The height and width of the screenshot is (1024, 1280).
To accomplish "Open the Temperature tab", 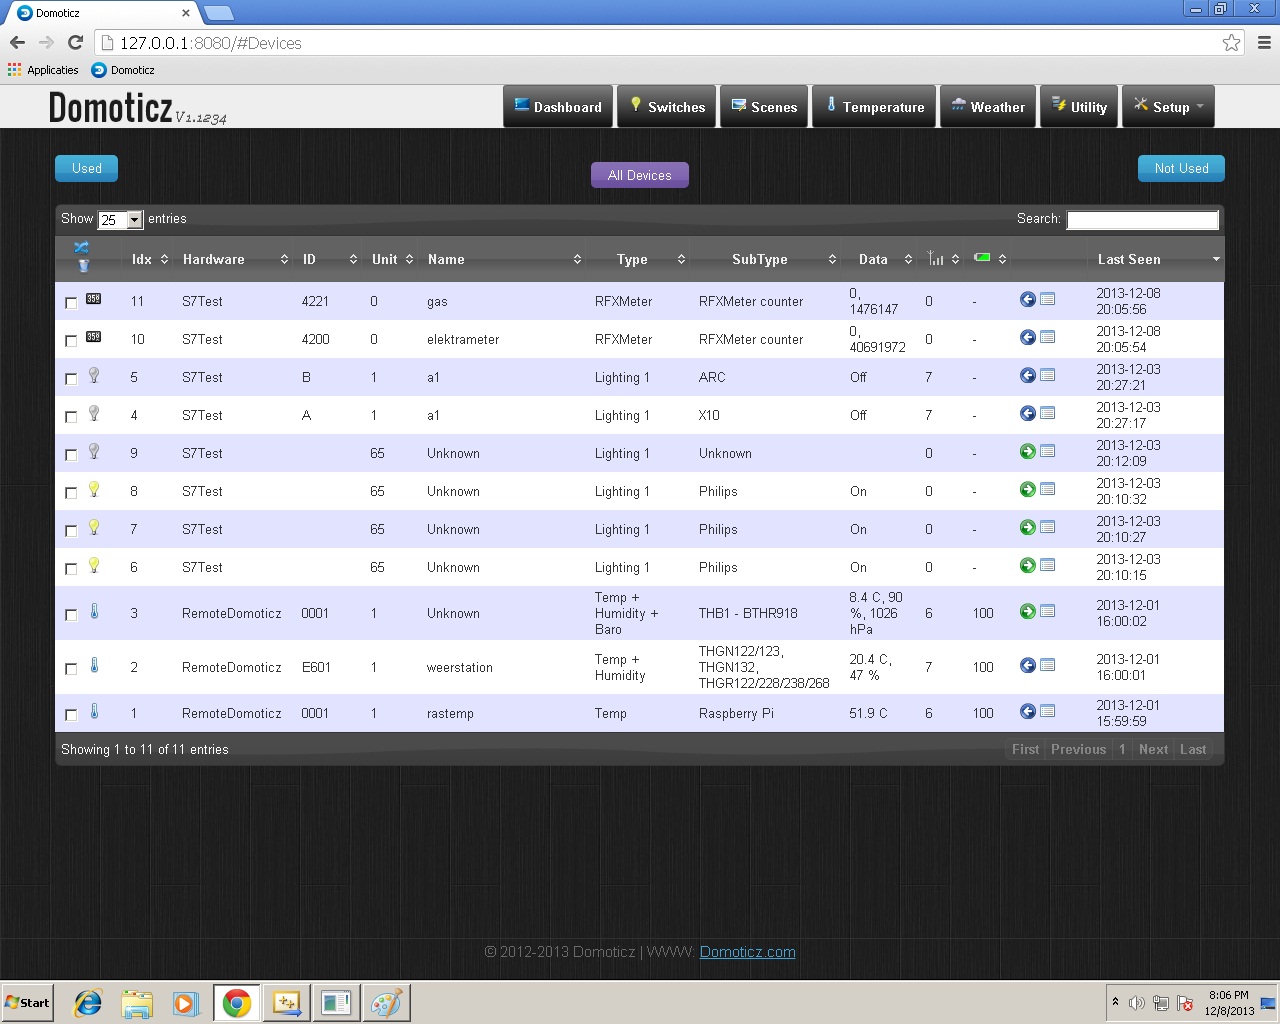I will pos(874,107).
